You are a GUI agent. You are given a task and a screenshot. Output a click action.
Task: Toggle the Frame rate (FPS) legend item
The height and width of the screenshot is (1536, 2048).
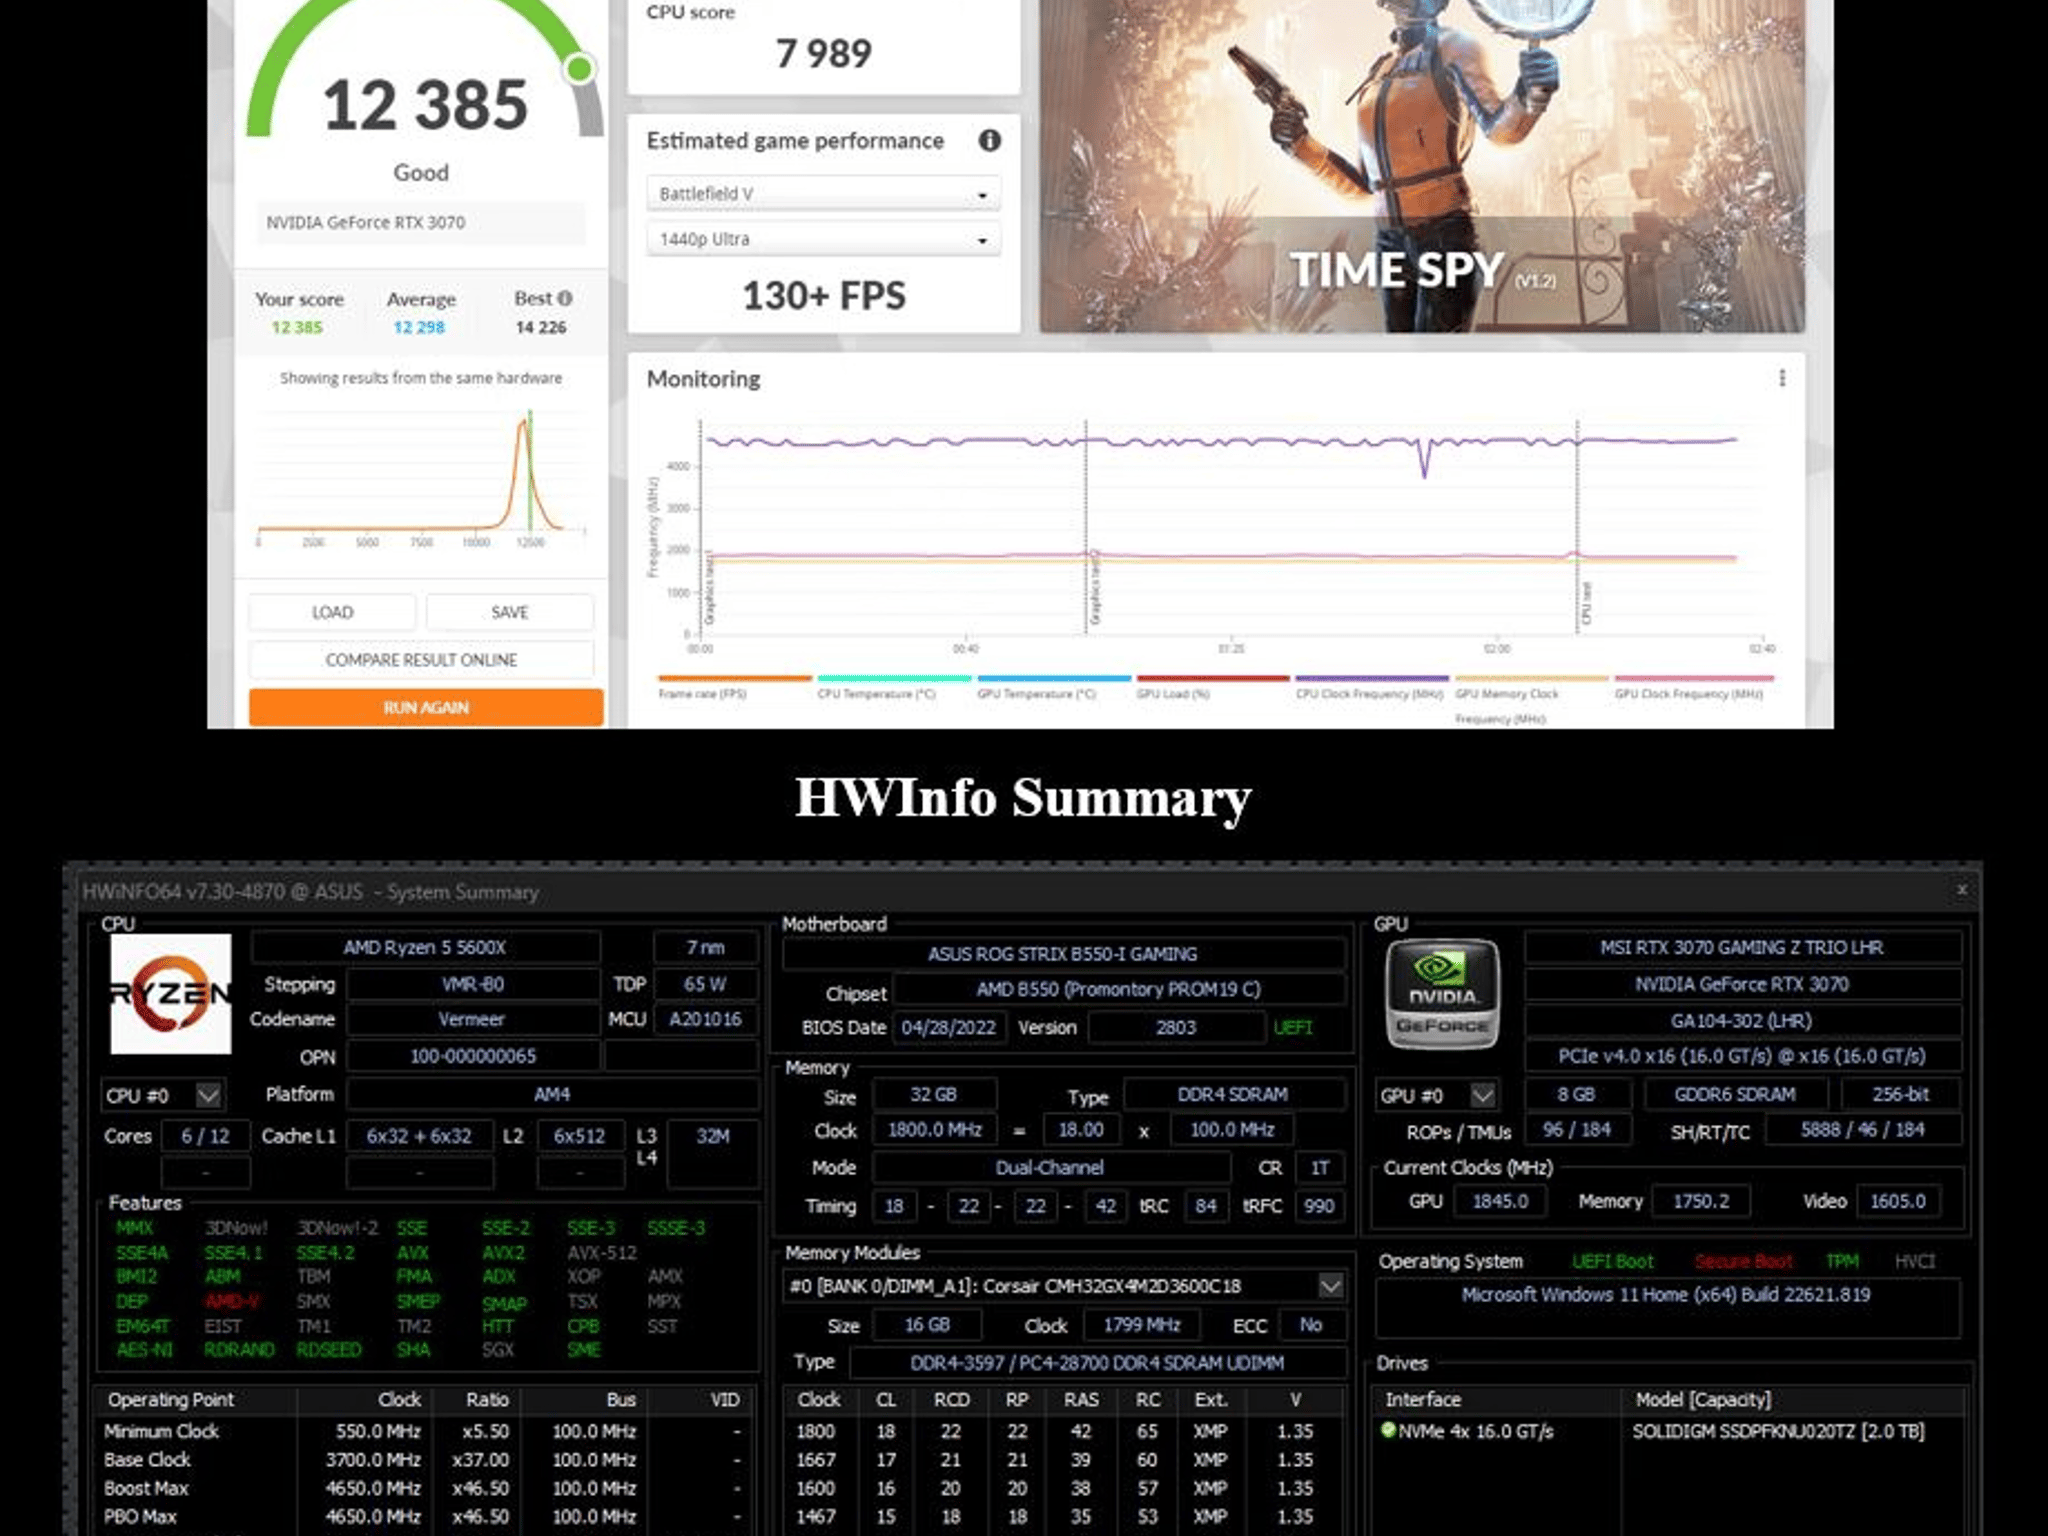734,687
